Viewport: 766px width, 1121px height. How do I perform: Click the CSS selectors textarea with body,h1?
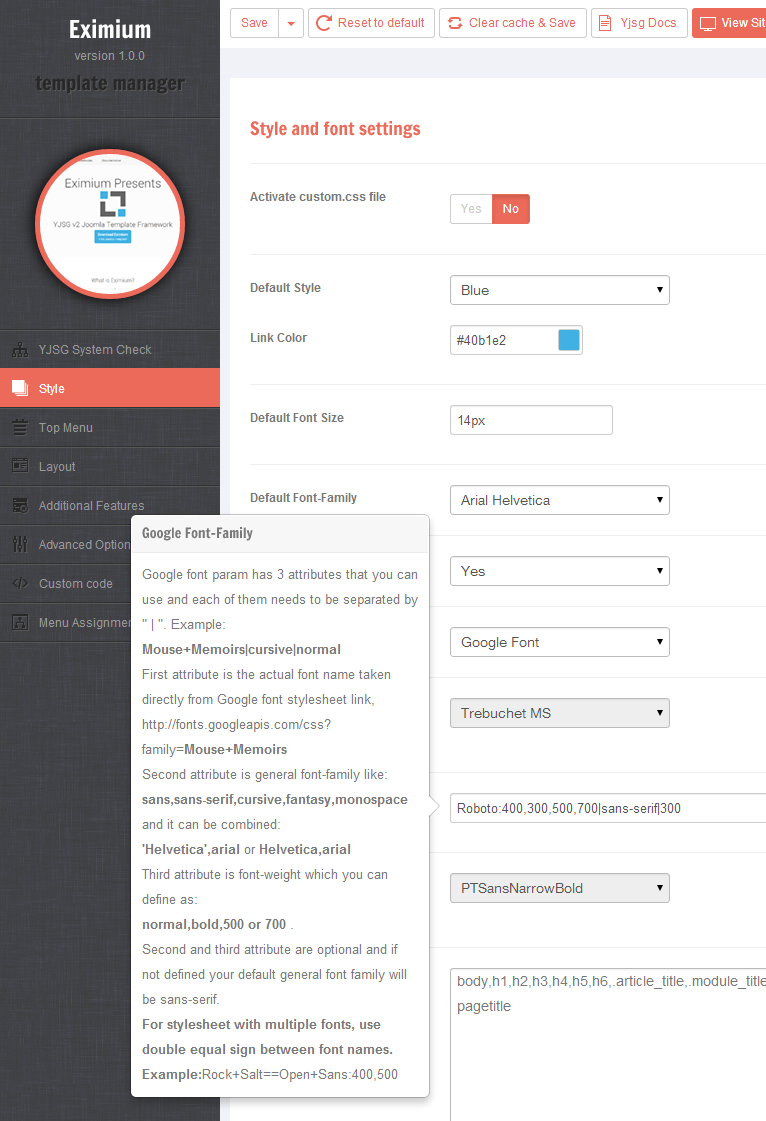point(608,1044)
